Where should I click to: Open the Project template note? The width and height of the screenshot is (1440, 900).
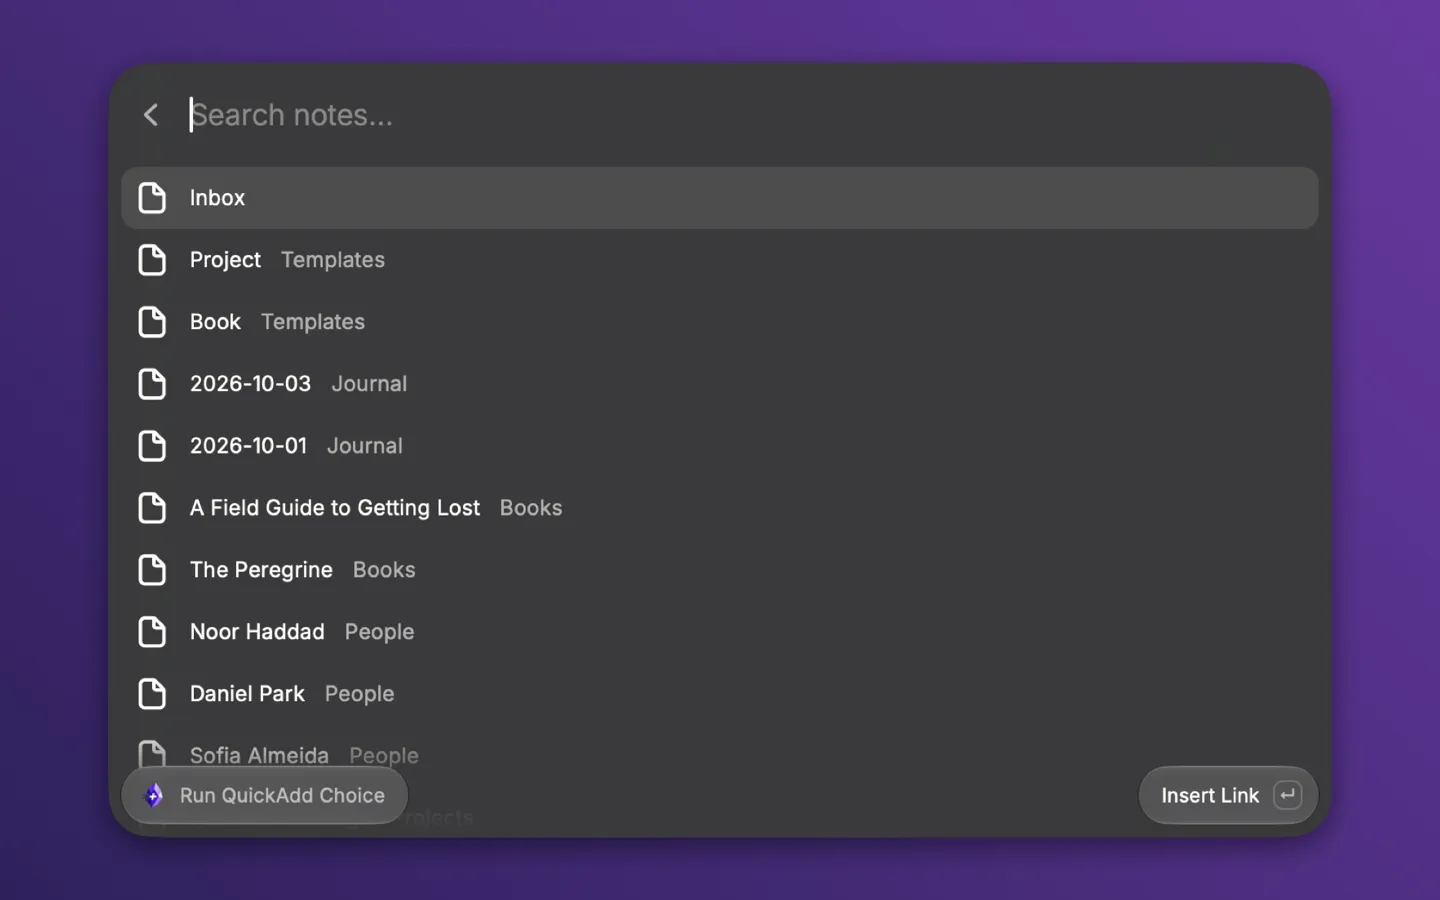[720, 260]
